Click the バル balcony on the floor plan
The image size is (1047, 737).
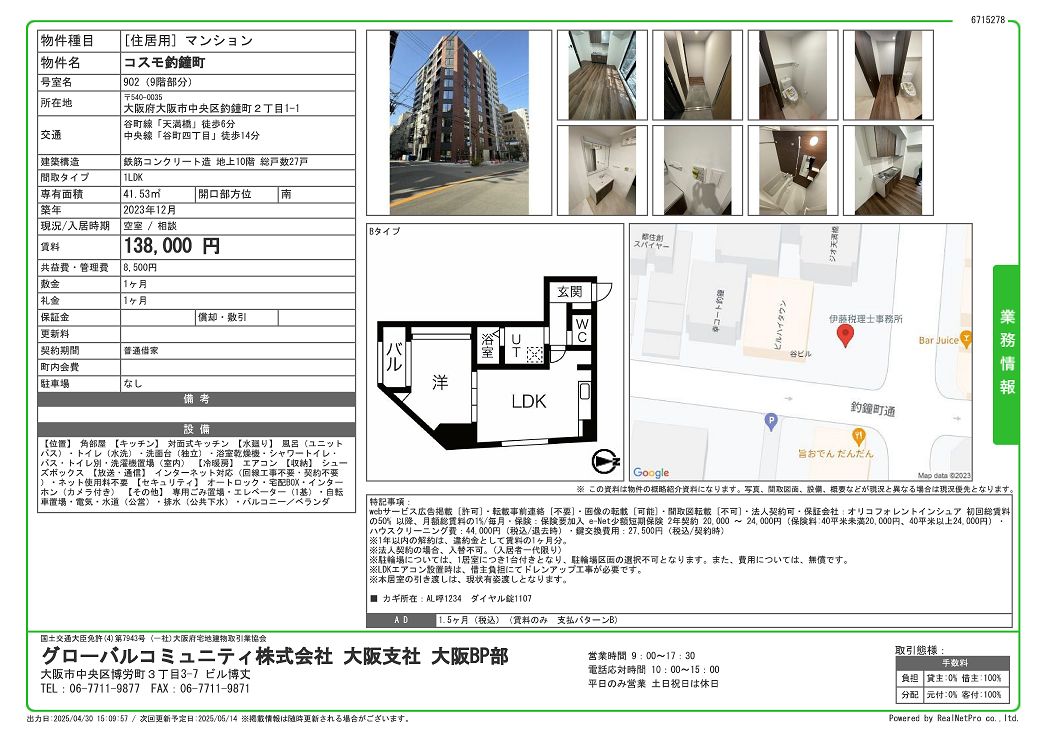[x=394, y=356]
